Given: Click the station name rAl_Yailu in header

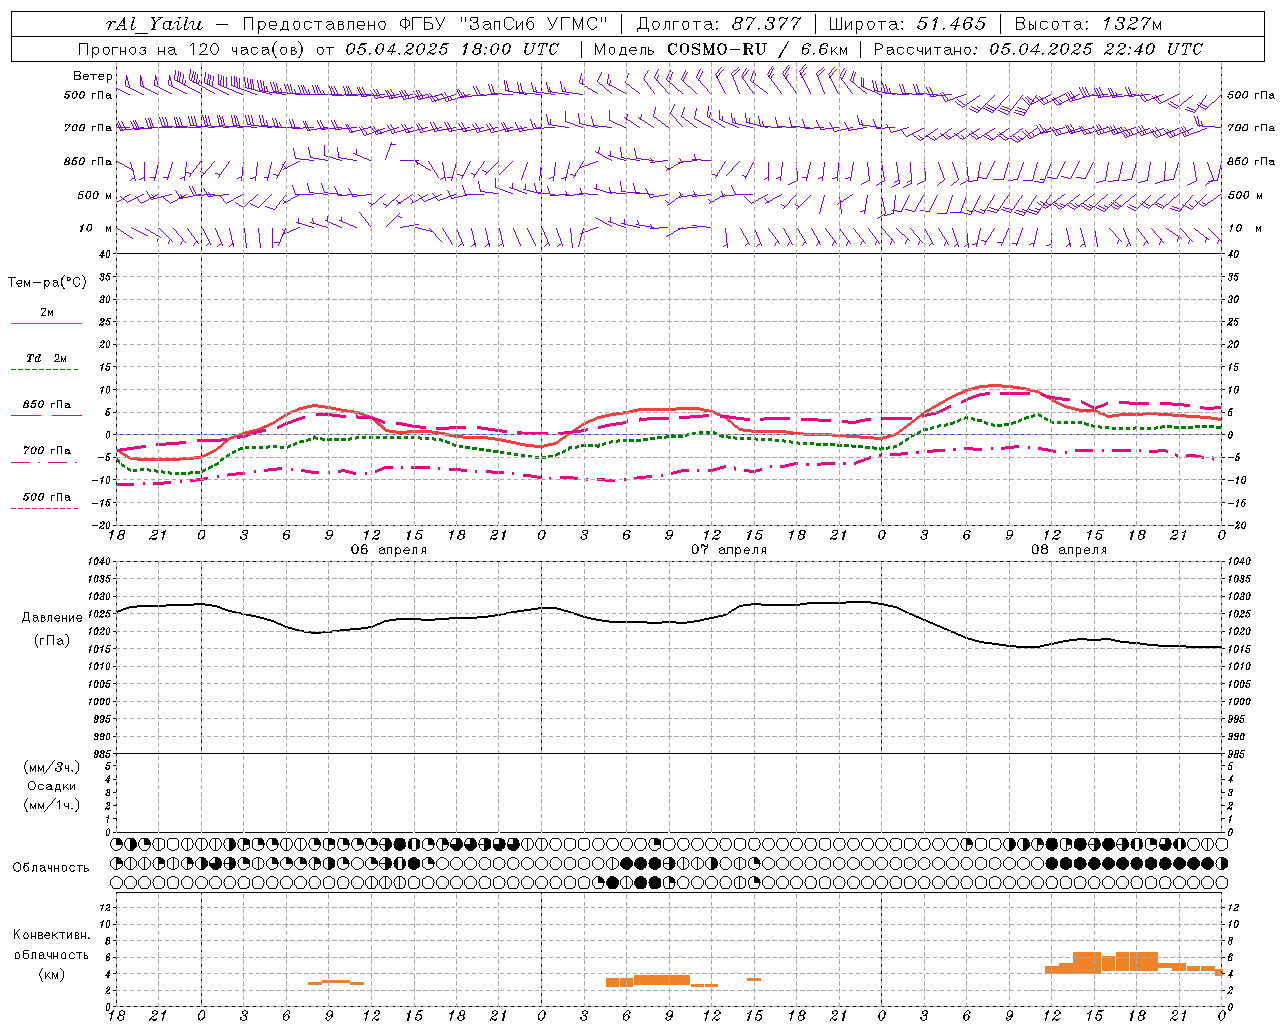Looking at the screenshot, I should click(x=154, y=24).
